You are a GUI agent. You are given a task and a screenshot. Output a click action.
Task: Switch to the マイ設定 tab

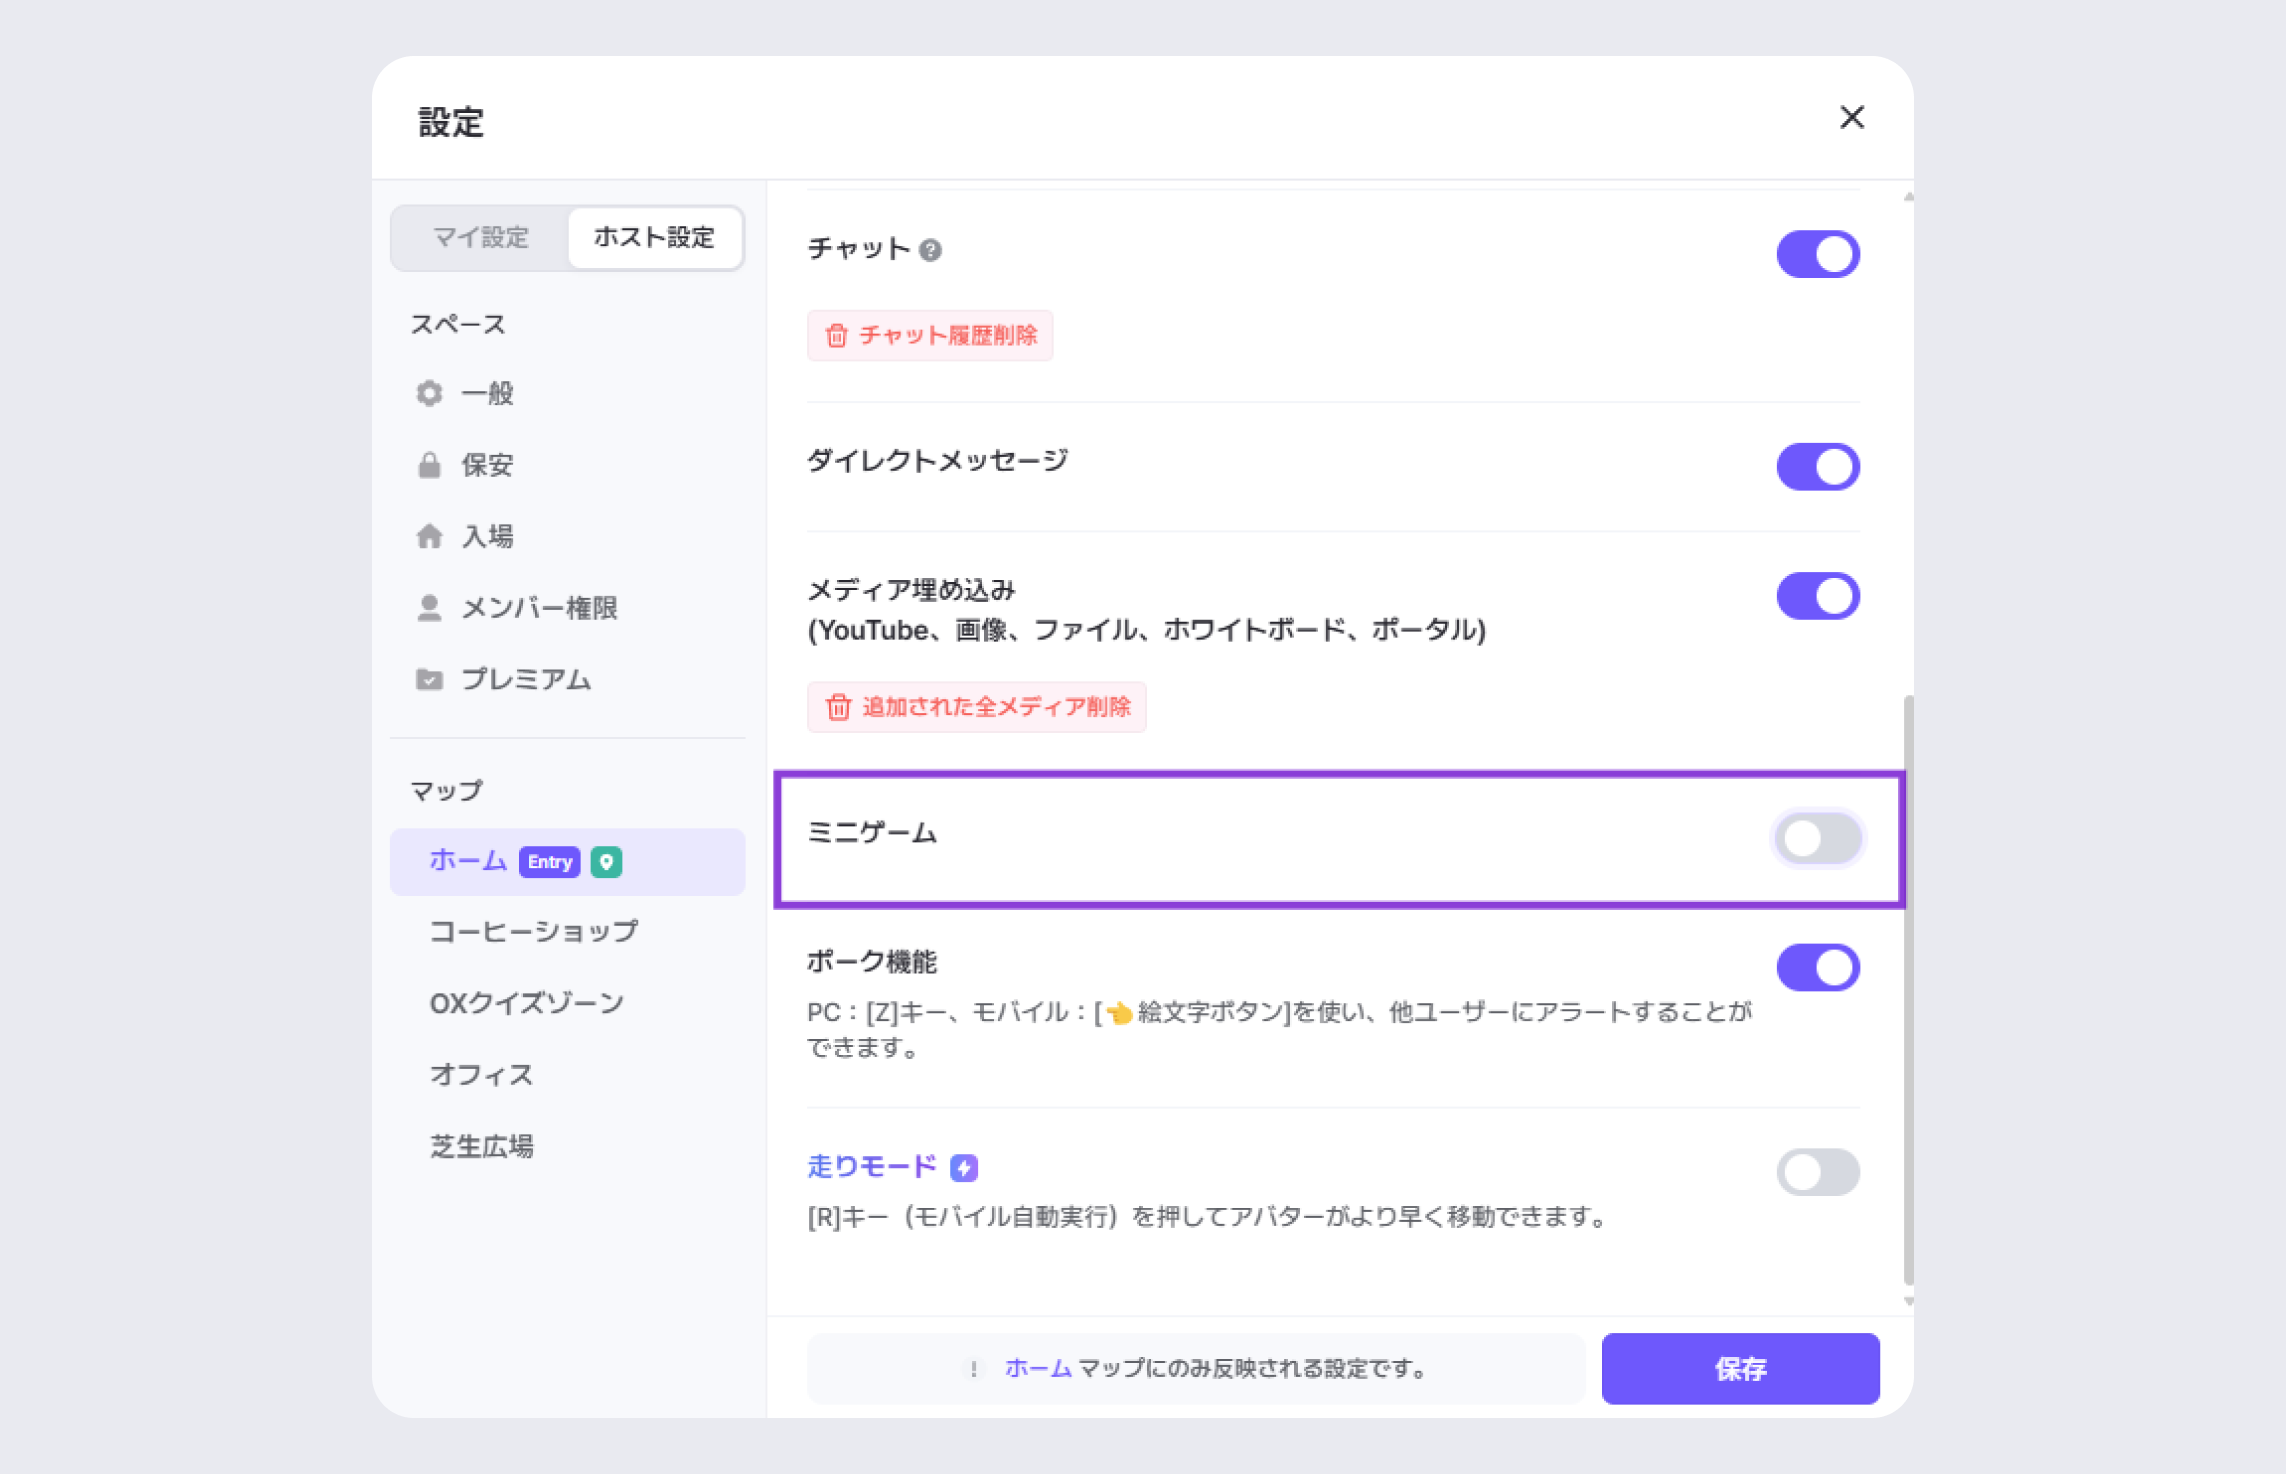pos(481,238)
